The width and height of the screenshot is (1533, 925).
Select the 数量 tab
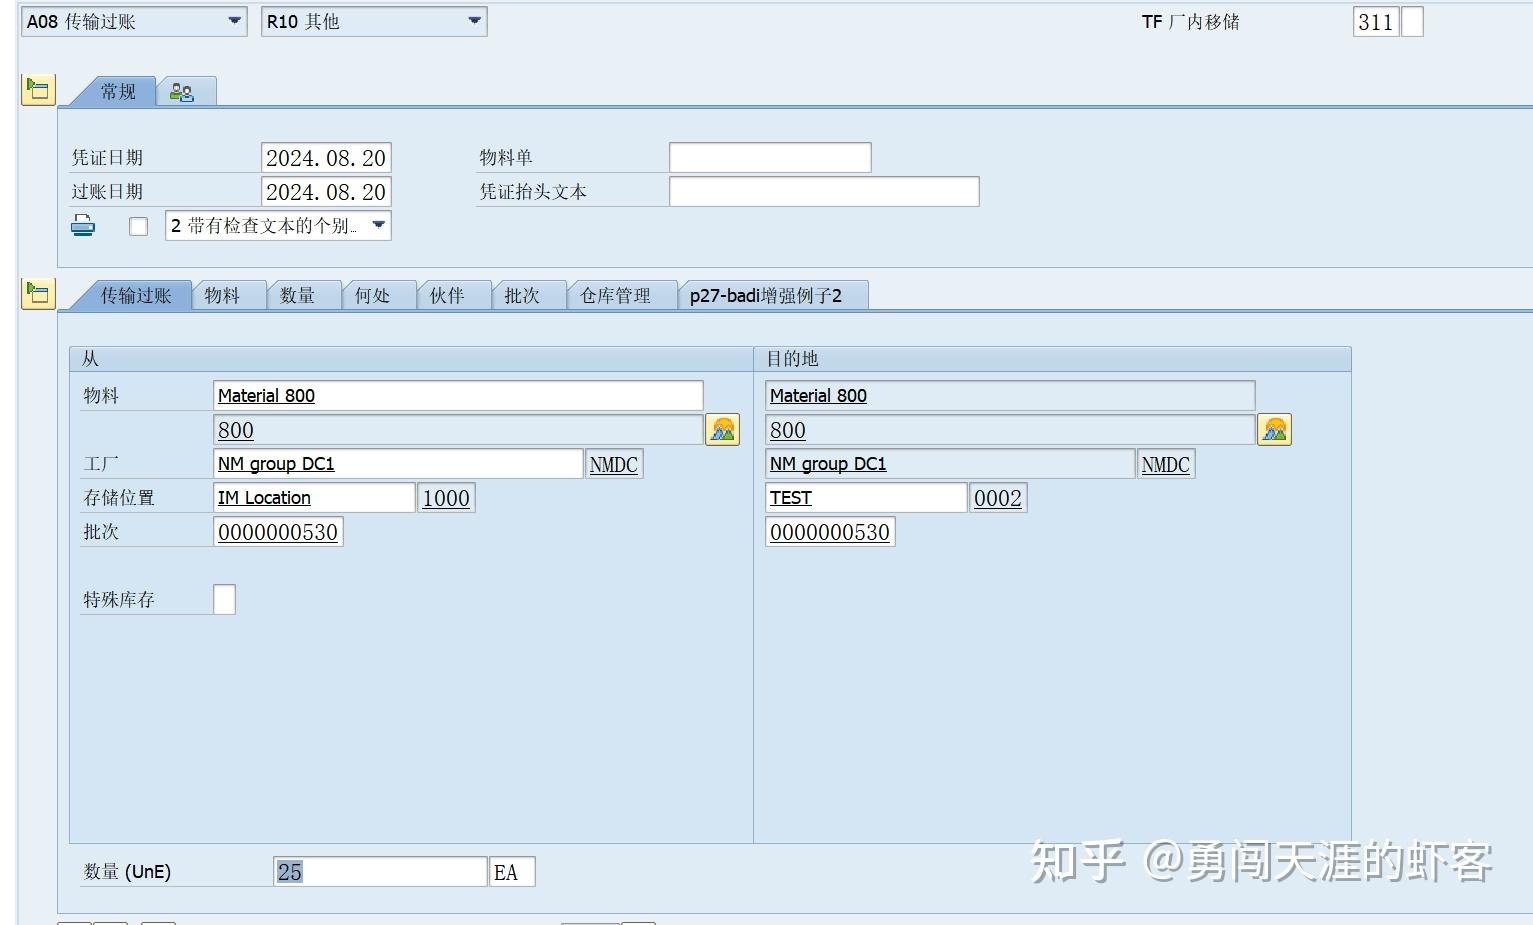coord(303,294)
